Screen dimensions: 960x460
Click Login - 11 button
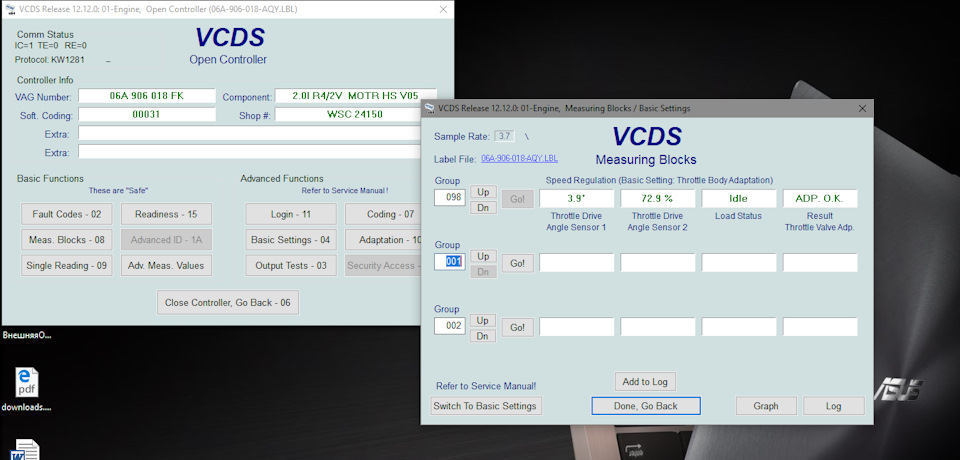tap(291, 214)
